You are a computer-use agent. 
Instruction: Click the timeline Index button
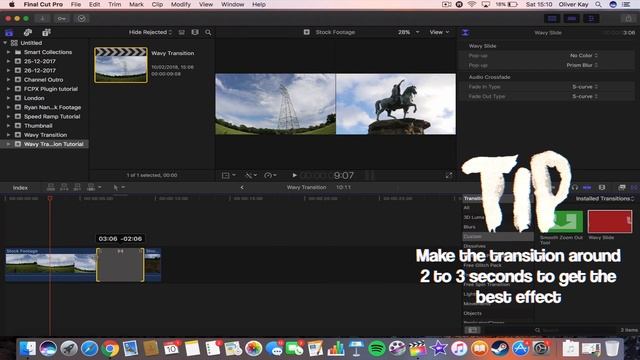(20, 188)
